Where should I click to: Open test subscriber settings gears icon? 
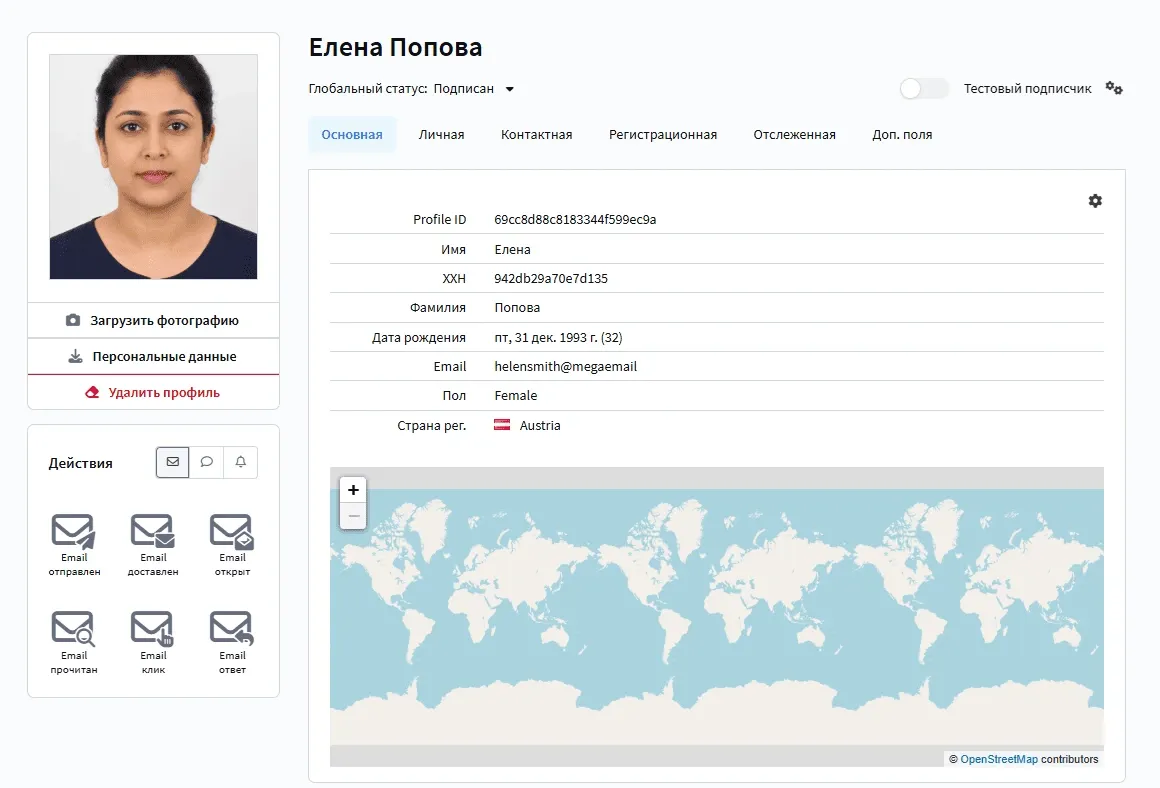coord(1114,88)
